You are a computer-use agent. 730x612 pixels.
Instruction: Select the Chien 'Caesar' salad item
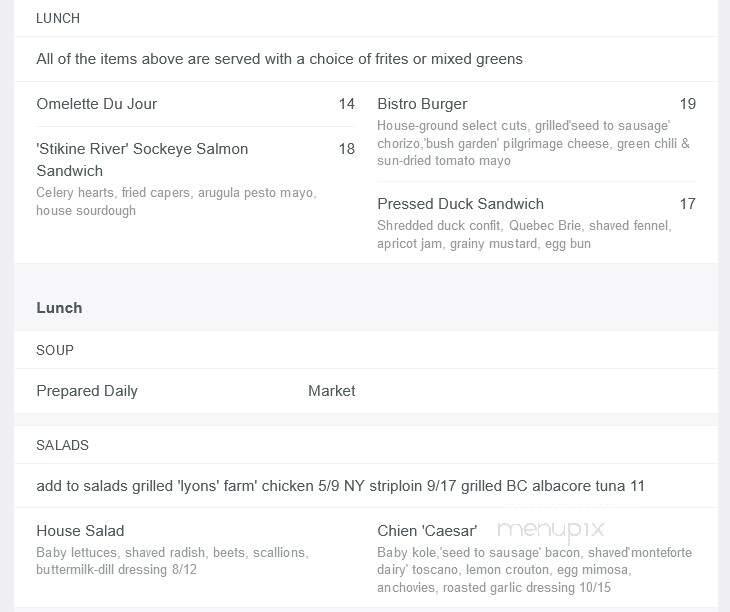[x=427, y=531]
